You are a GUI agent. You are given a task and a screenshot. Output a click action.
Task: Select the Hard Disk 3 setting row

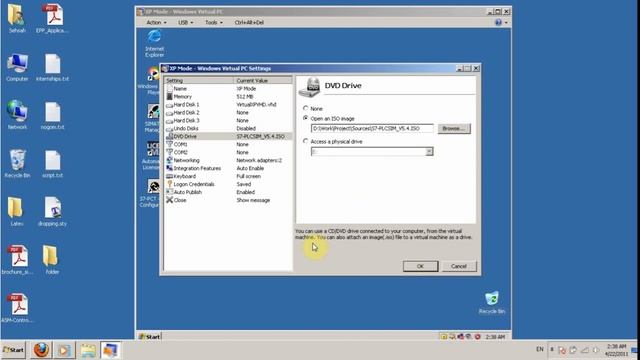(x=228, y=120)
